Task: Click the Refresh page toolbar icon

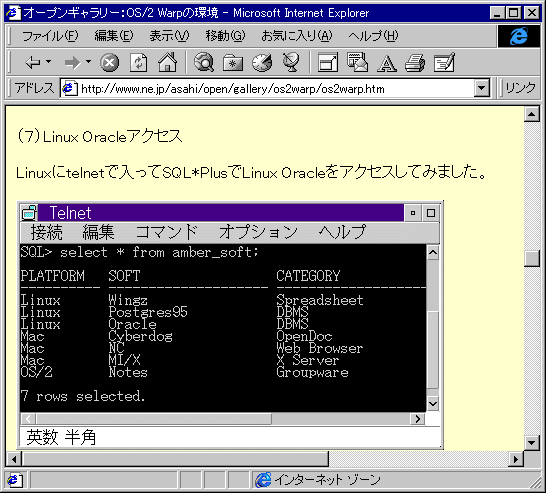Action: tap(139, 63)
